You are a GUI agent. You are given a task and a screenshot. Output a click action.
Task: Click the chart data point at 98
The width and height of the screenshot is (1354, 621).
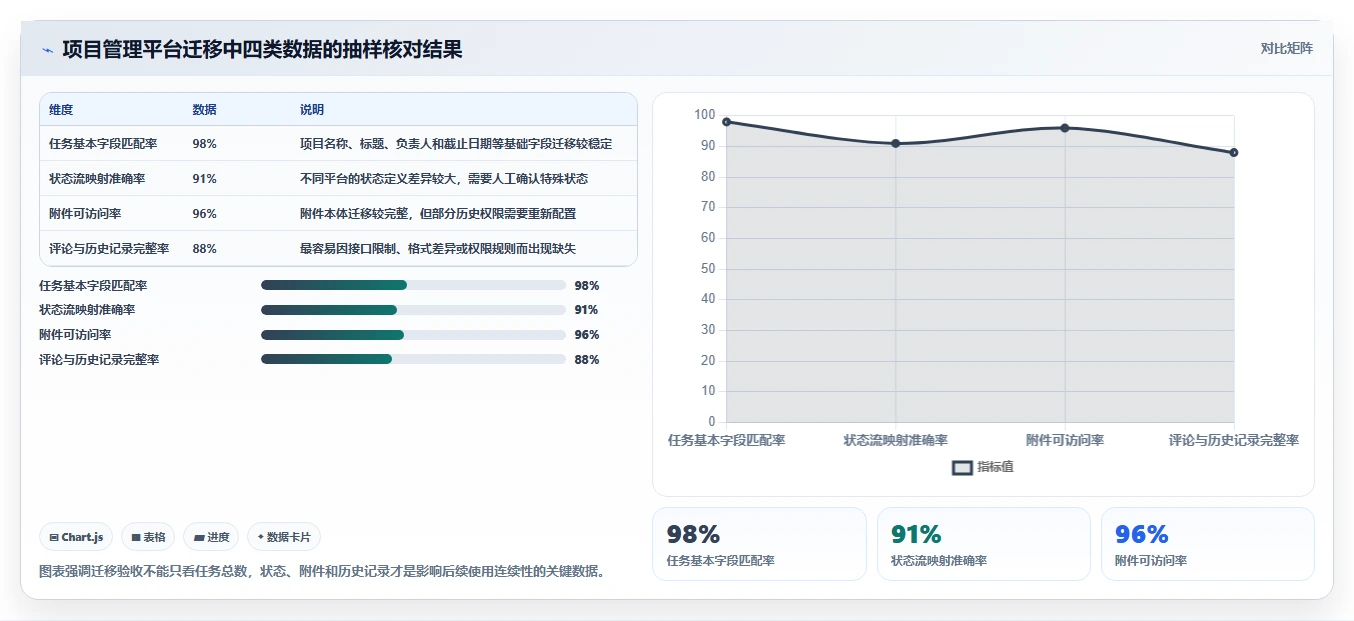pos(726,122)
